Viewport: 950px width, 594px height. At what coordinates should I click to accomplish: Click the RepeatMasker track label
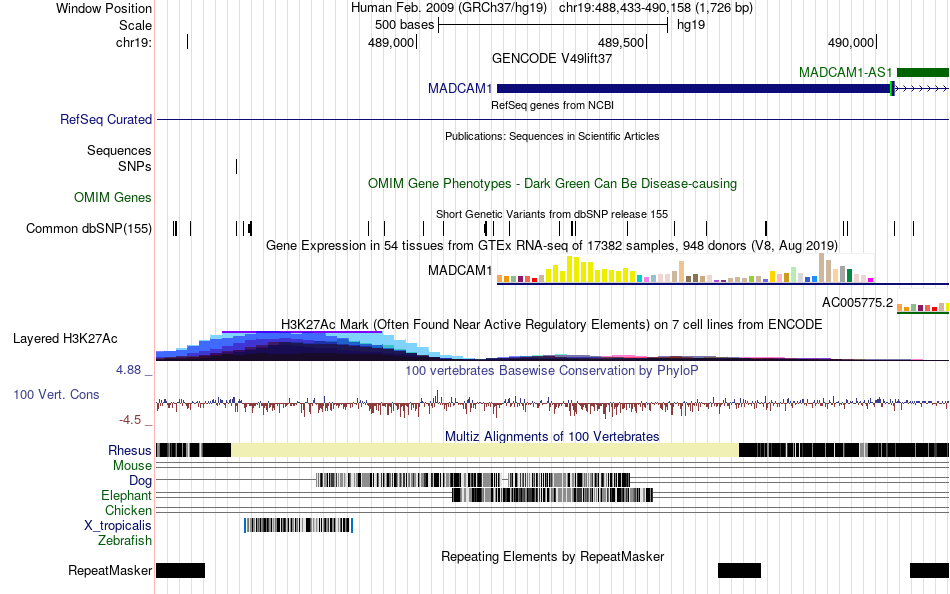tap(110, 570)
